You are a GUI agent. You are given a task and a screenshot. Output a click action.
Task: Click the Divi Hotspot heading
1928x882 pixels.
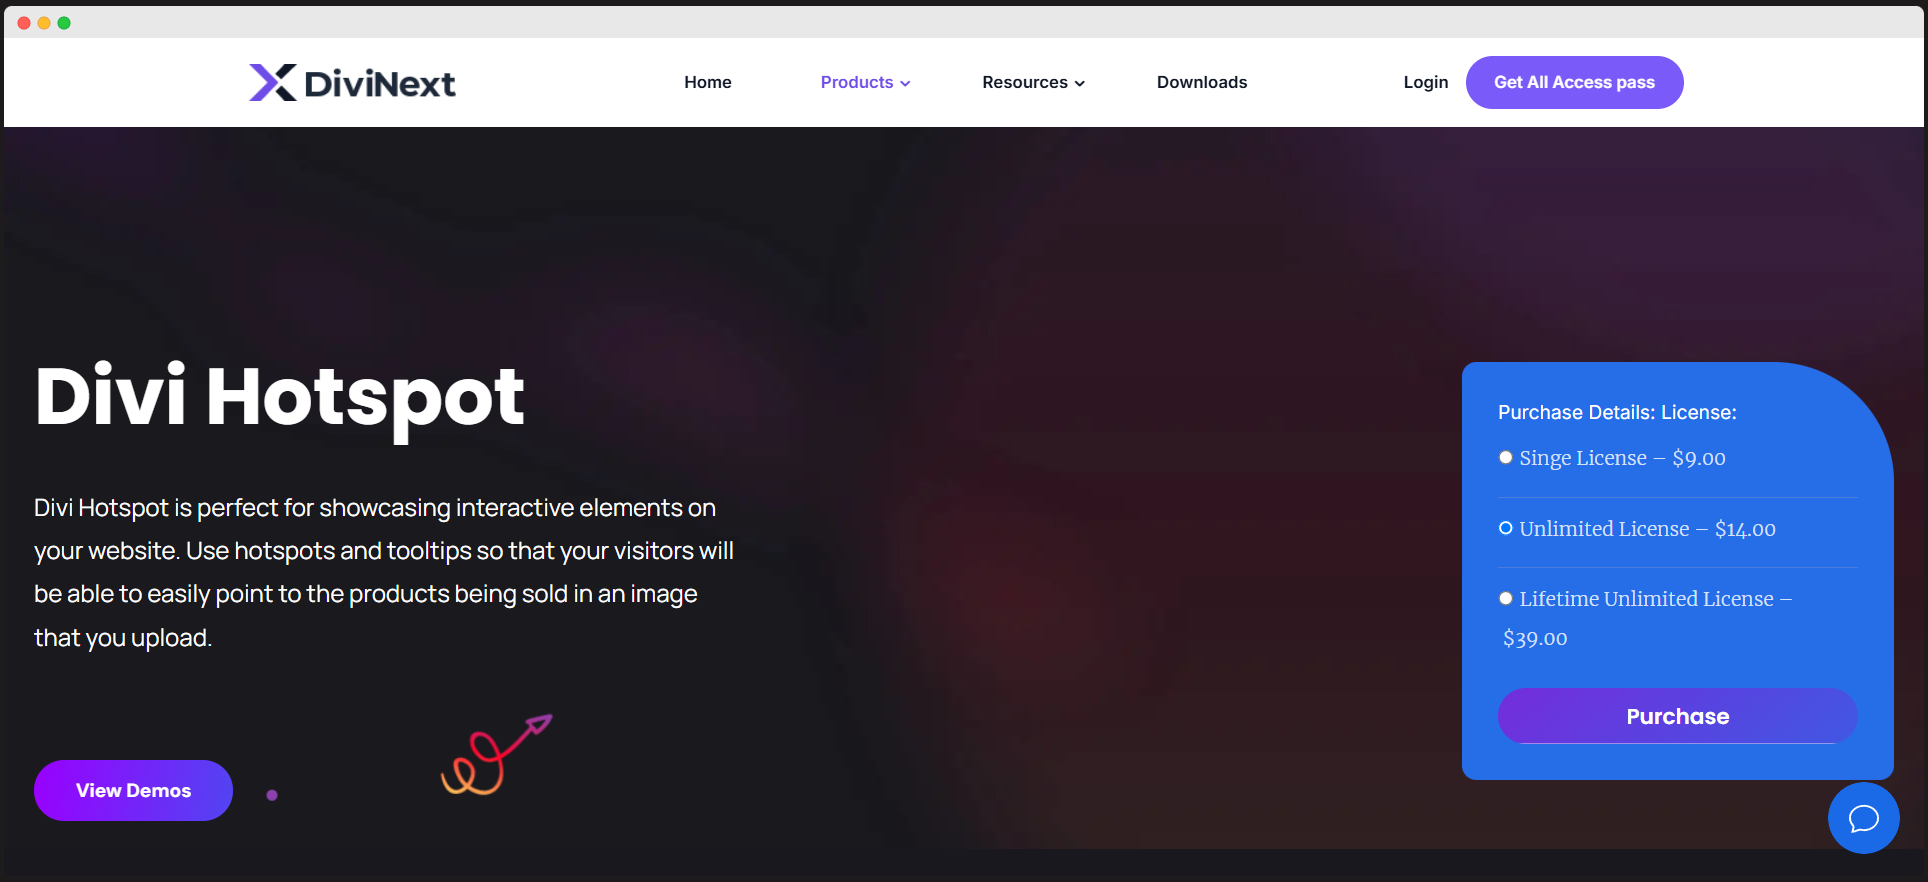coord(279,398)
